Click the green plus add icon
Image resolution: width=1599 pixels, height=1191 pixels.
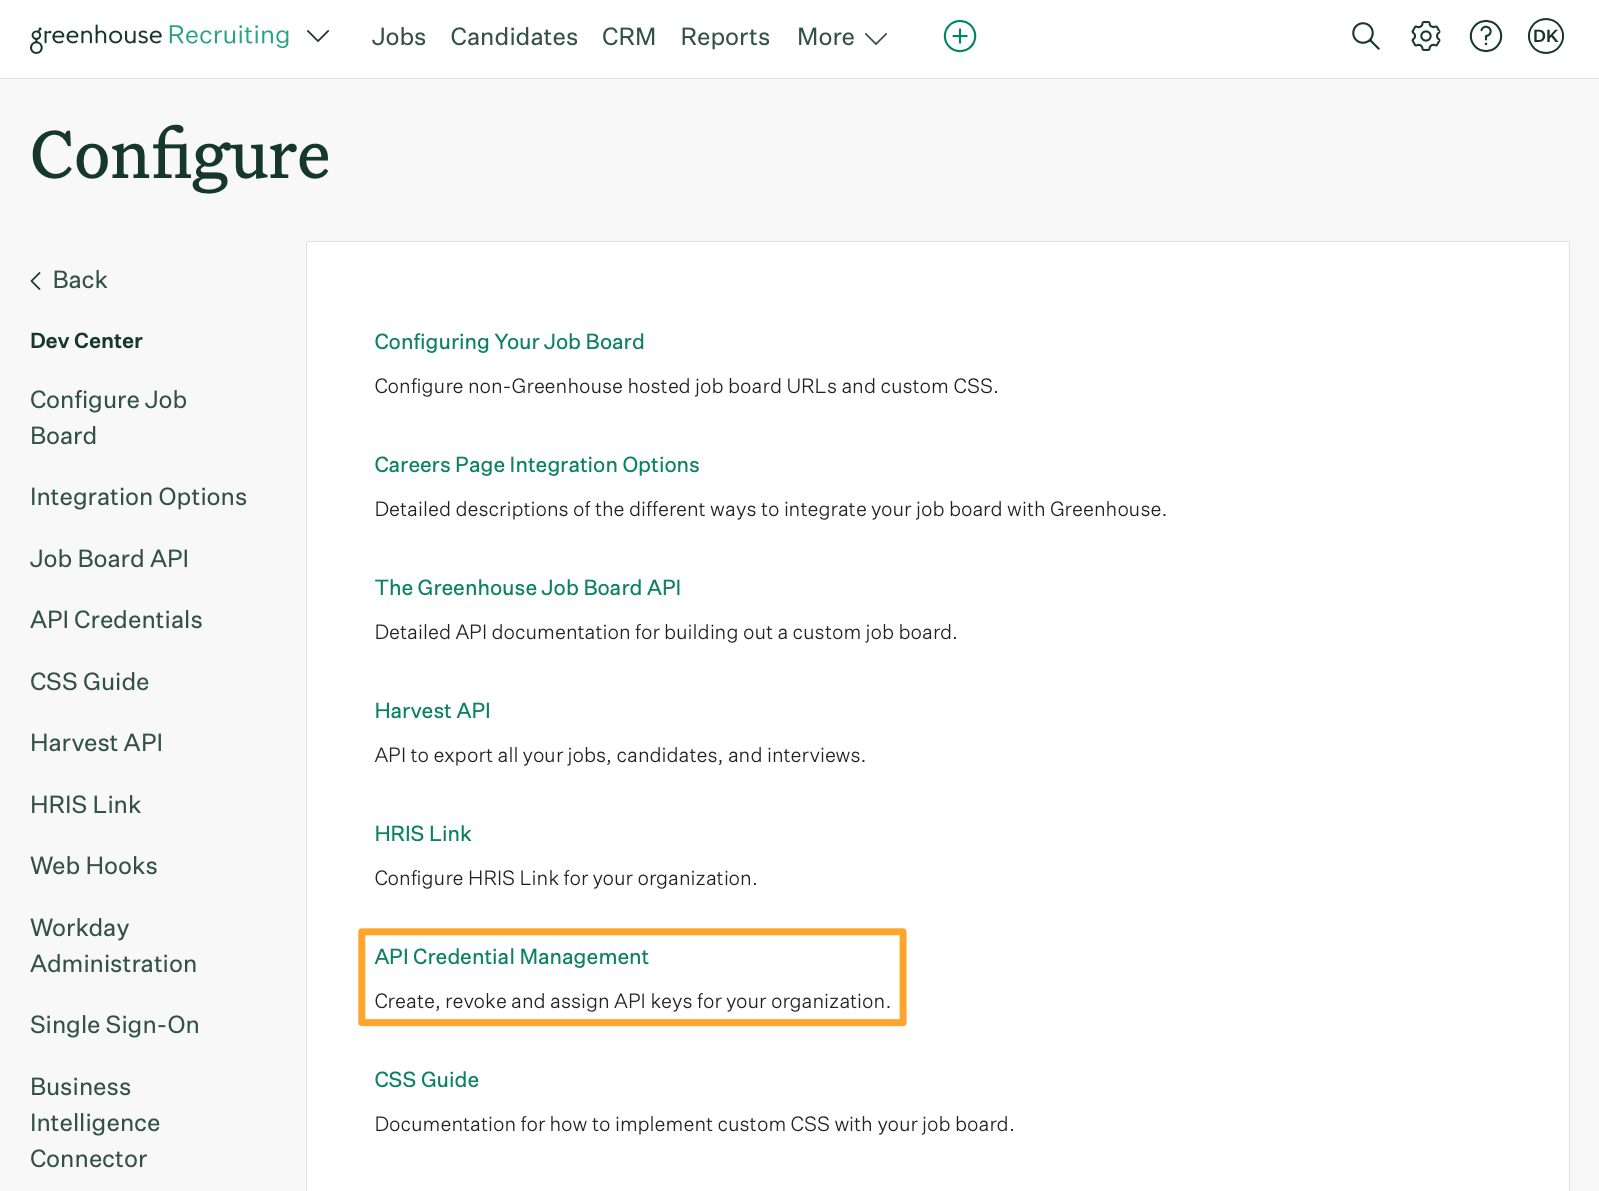coord(960,36)
